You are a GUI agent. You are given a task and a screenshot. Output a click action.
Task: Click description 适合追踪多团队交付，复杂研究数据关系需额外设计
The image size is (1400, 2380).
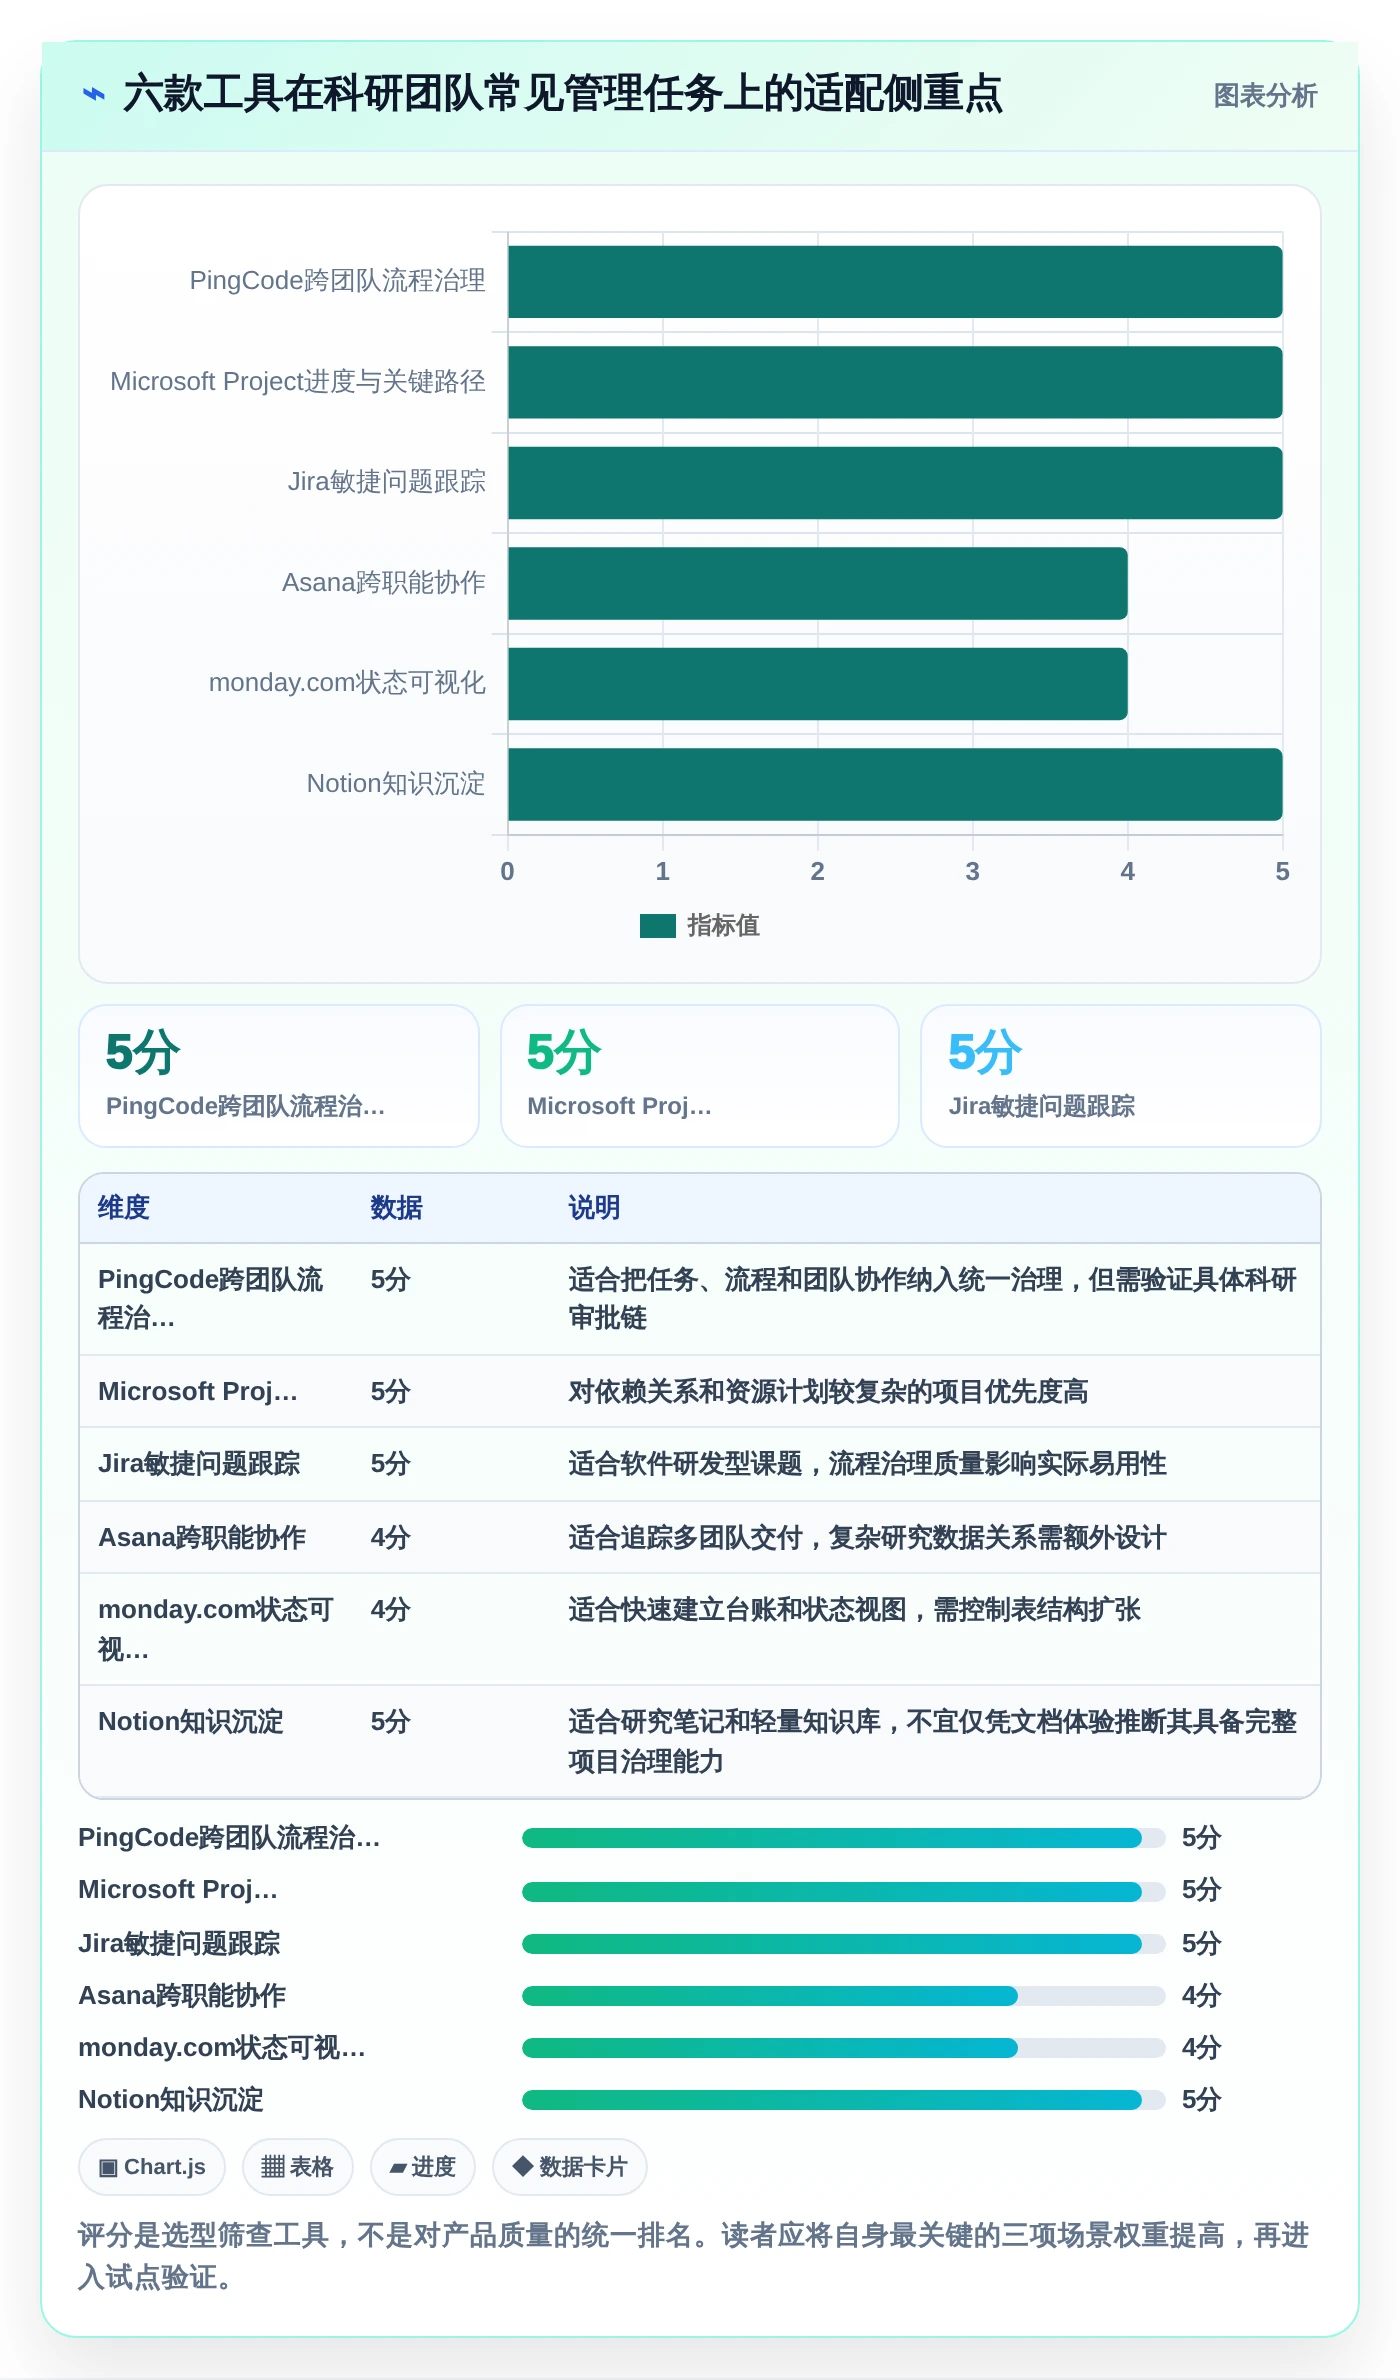tap(867, 1538)
